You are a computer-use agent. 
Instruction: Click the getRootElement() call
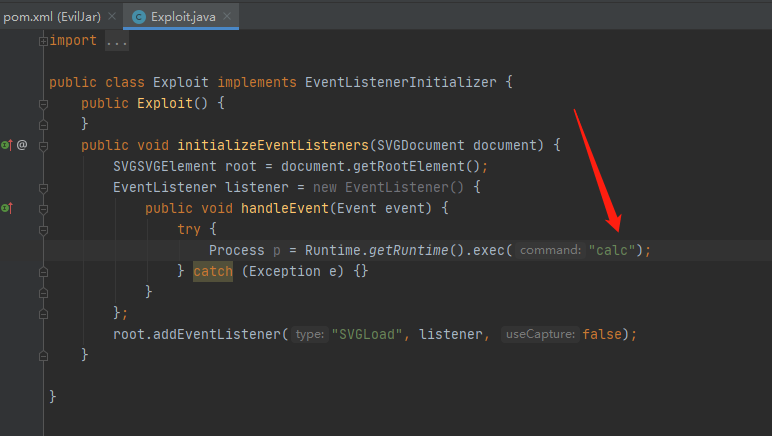(x=417, y=166)
